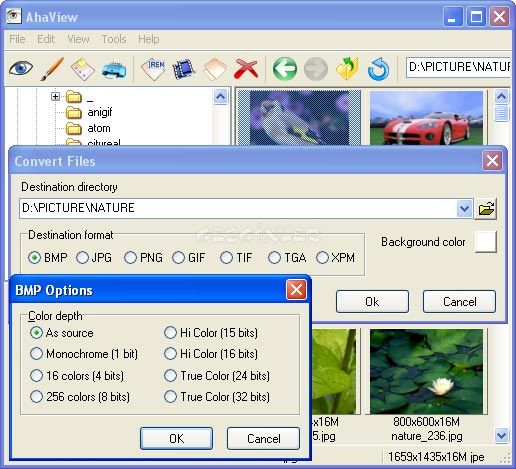The height and width of the screenshot is (469, 516).
Task: Click Ok in Convert Files dialog
Action: coord(372,301)
